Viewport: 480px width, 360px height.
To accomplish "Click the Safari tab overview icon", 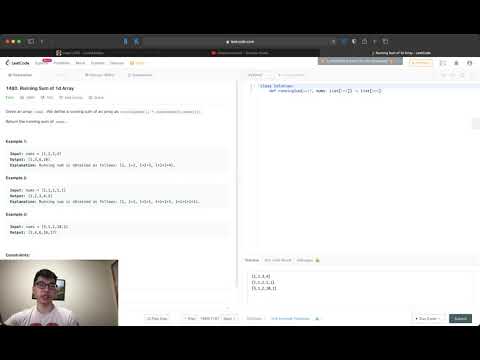I will [385, 41].
